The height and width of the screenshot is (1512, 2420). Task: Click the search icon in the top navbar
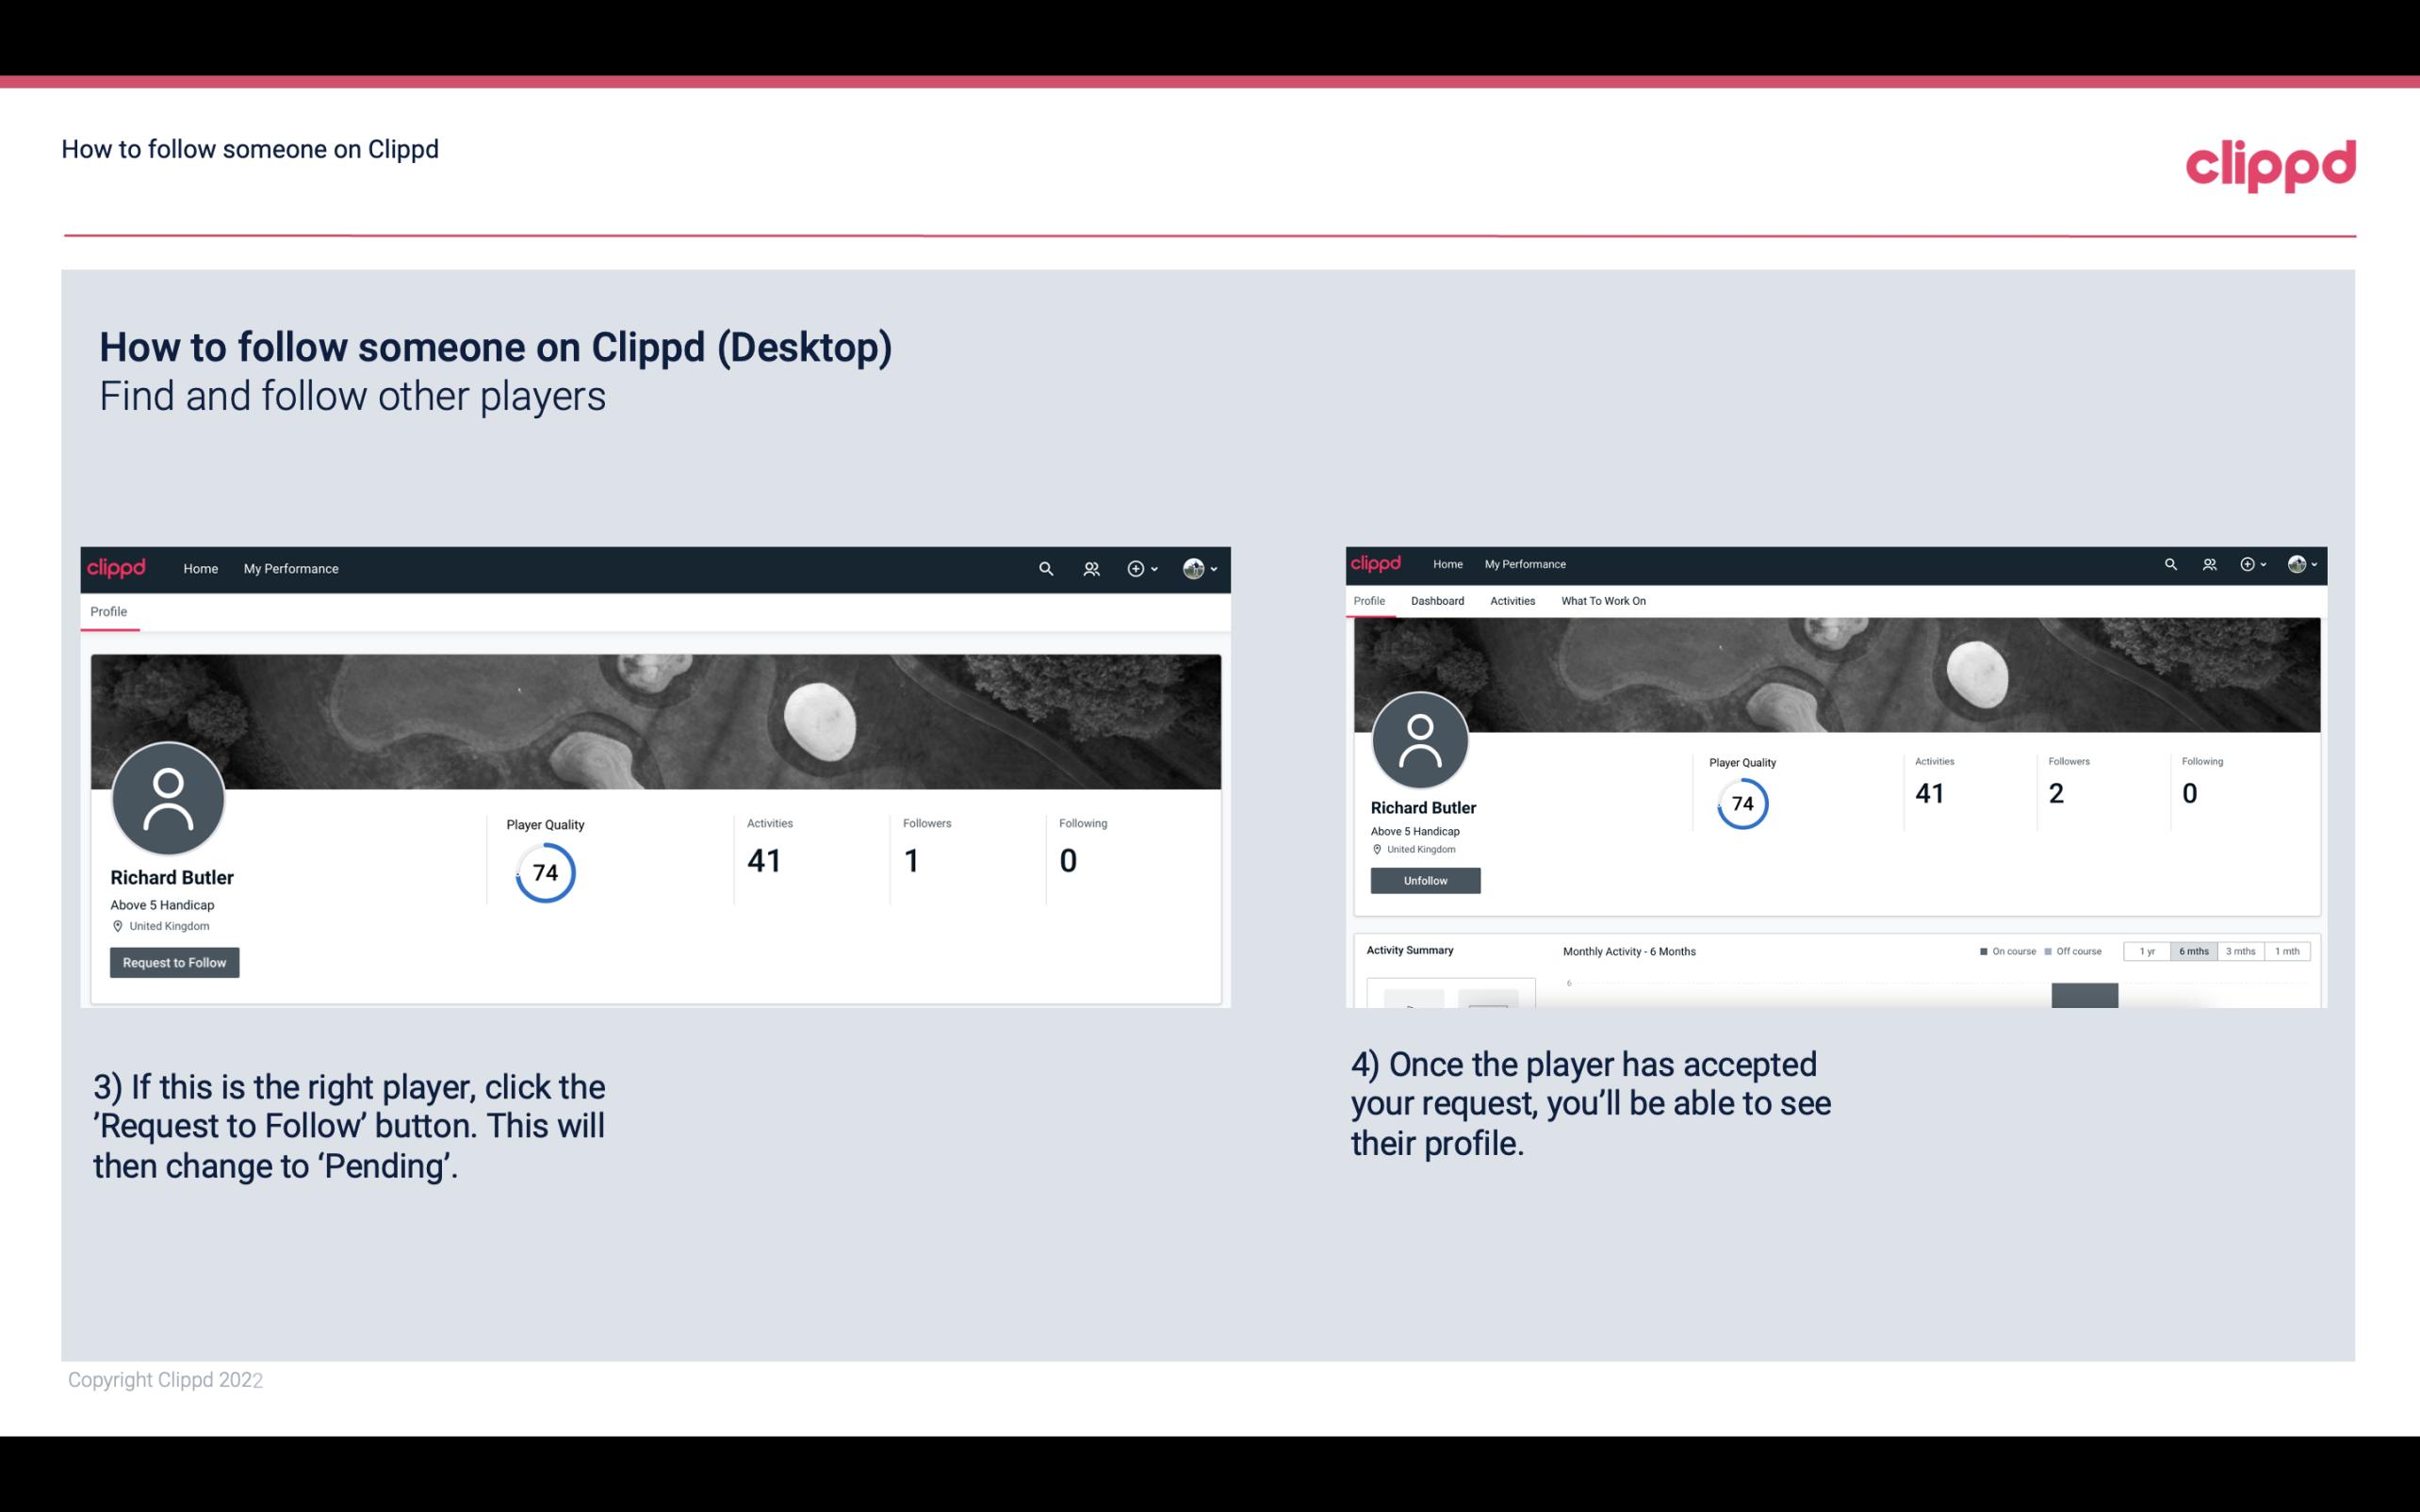(x=1043, y=568)
